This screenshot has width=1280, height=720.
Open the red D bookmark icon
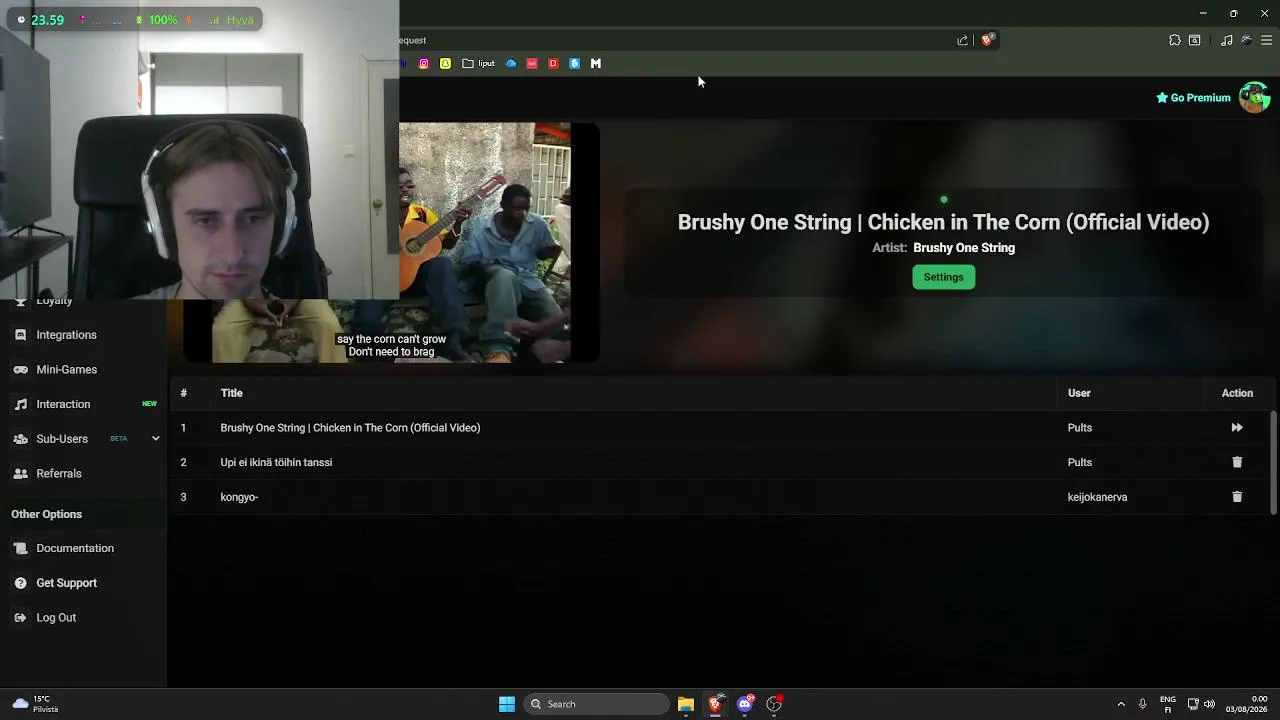click(x=553, y=63)
